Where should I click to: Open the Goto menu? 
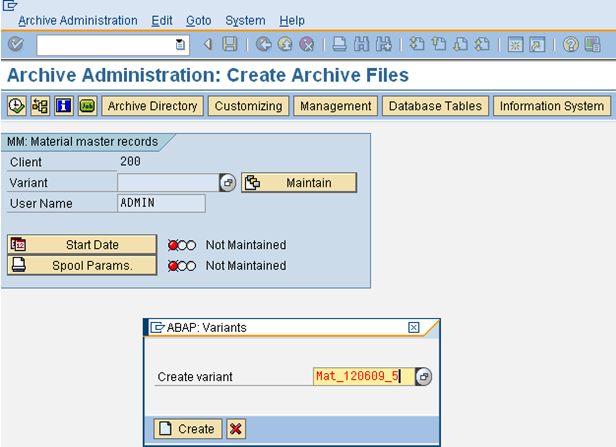[x=198, y=20]
